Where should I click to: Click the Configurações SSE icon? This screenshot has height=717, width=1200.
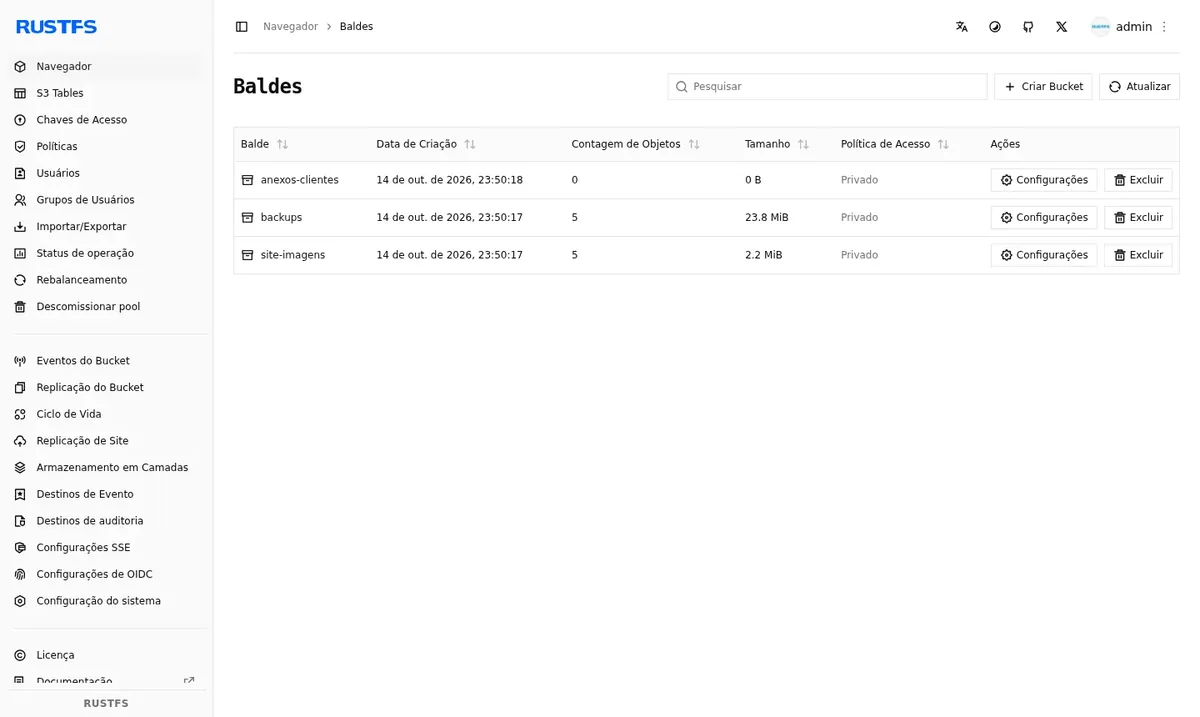[20, 548]
